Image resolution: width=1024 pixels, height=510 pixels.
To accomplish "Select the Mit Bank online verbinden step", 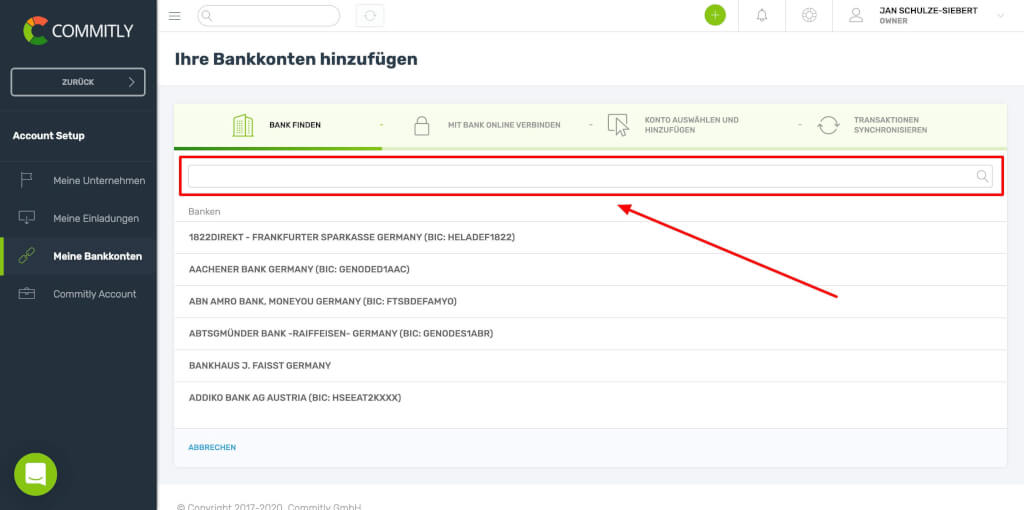I will point(487,125).
